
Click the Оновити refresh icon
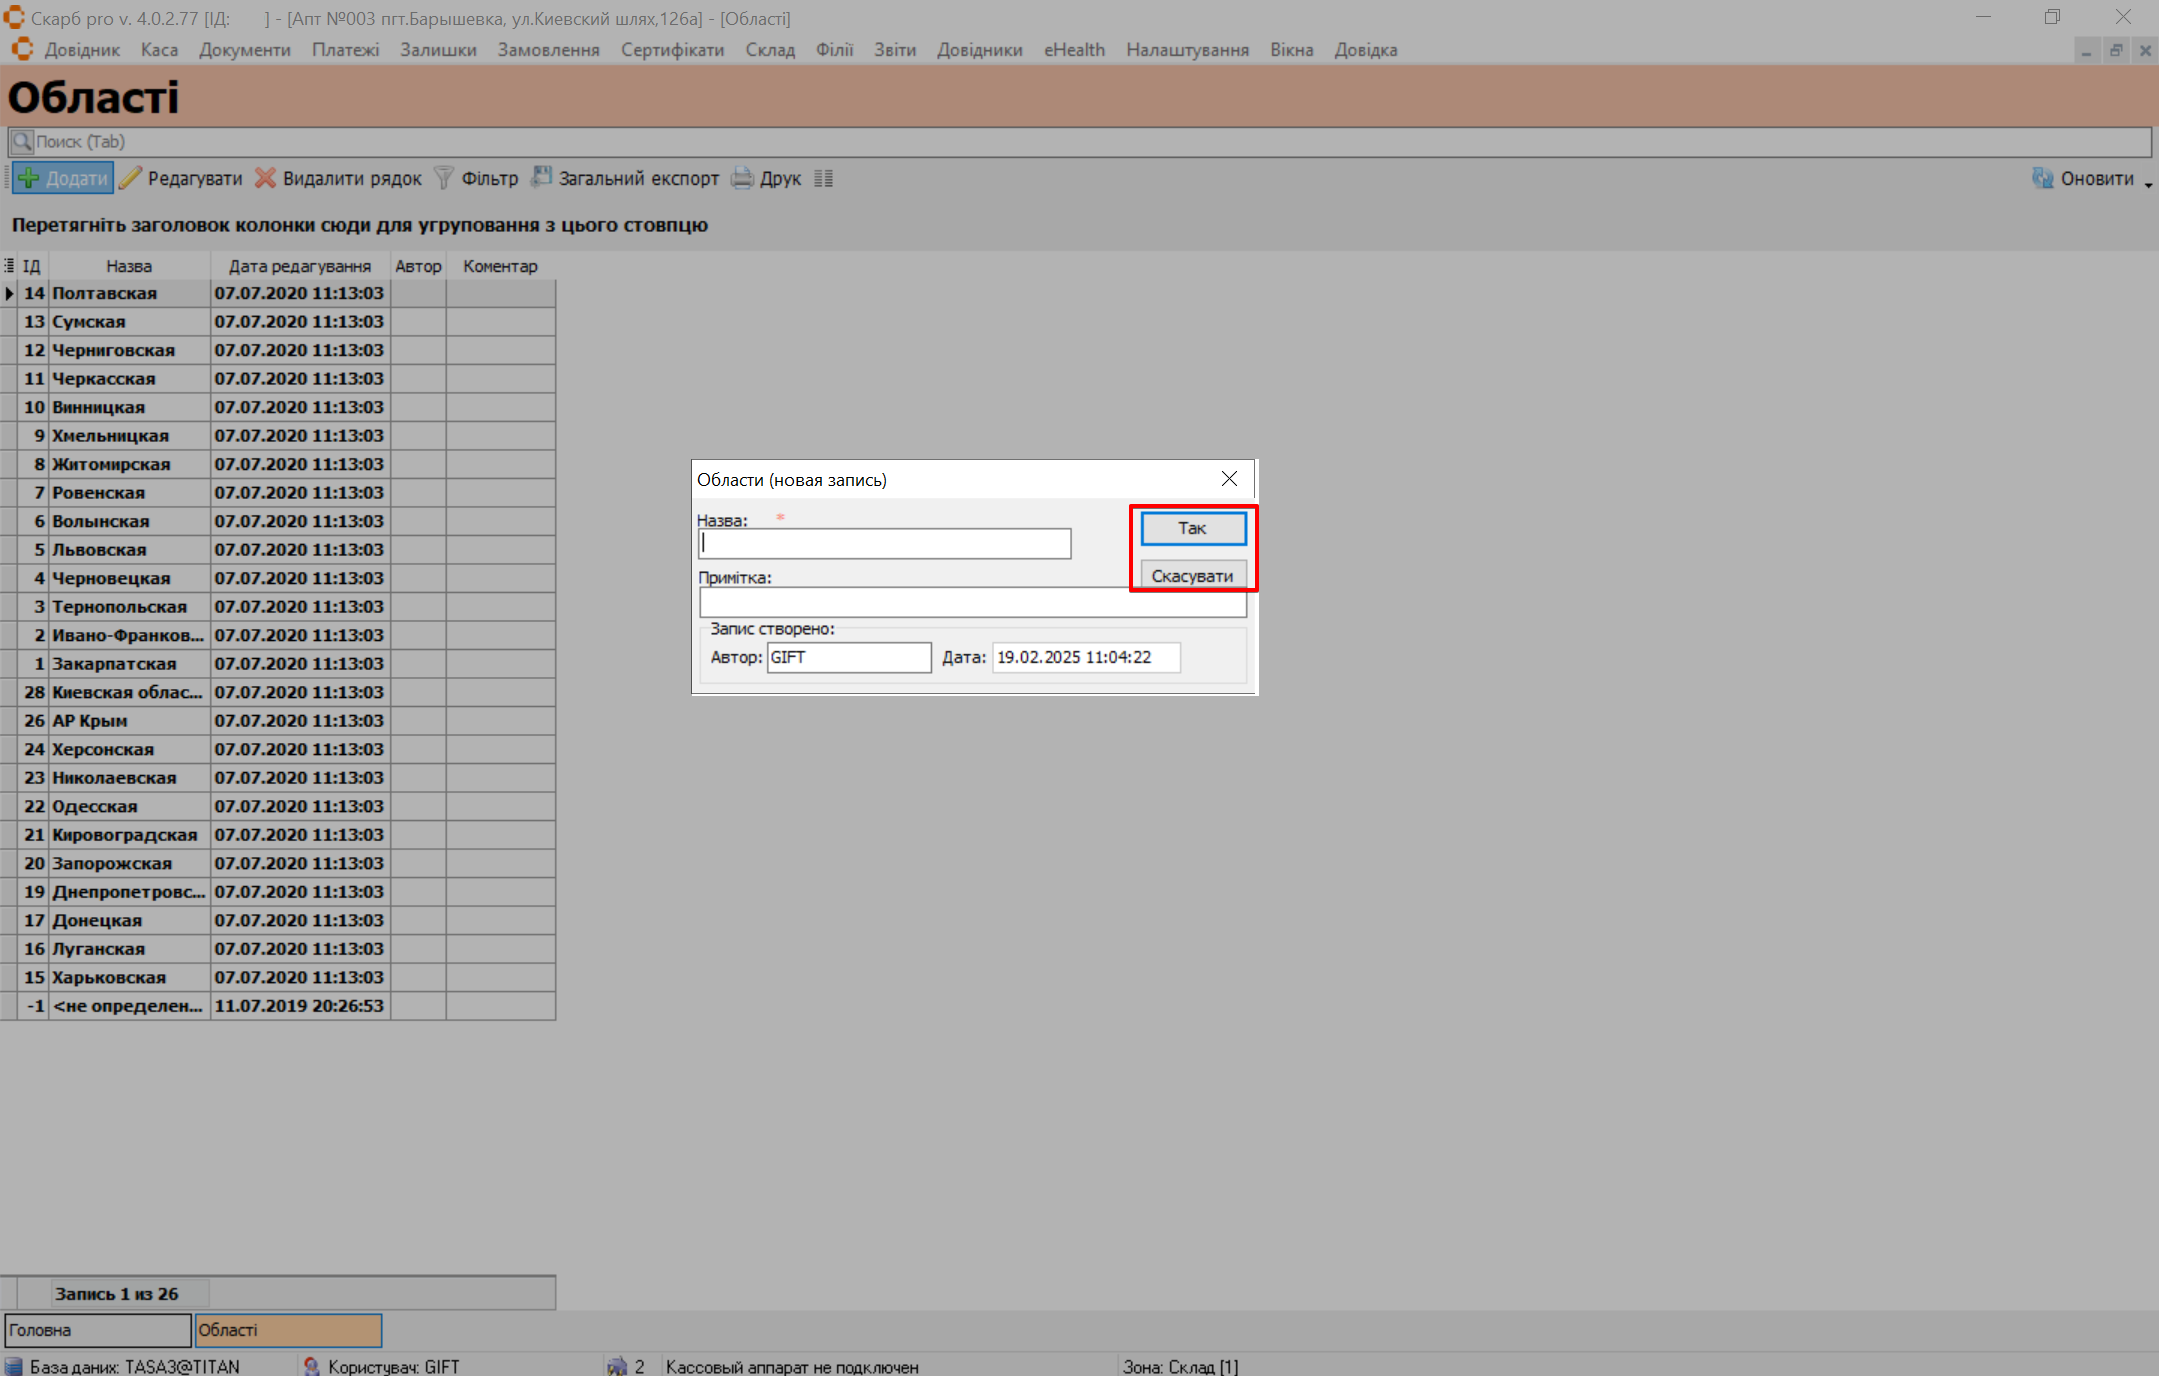point(2043,179)
